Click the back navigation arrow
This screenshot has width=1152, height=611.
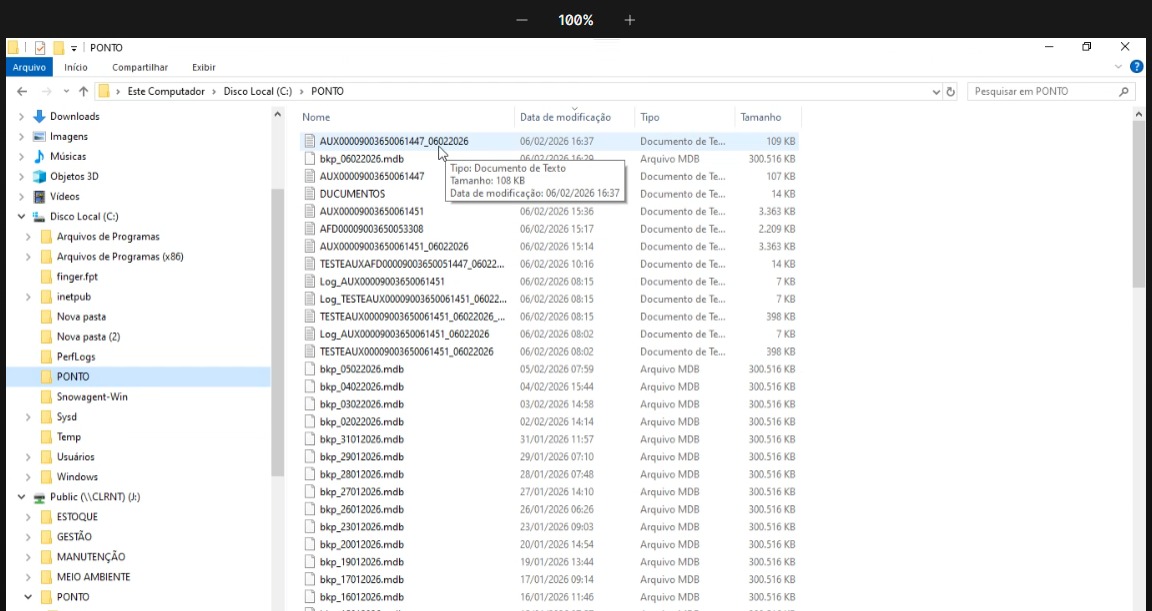[22, 91]
